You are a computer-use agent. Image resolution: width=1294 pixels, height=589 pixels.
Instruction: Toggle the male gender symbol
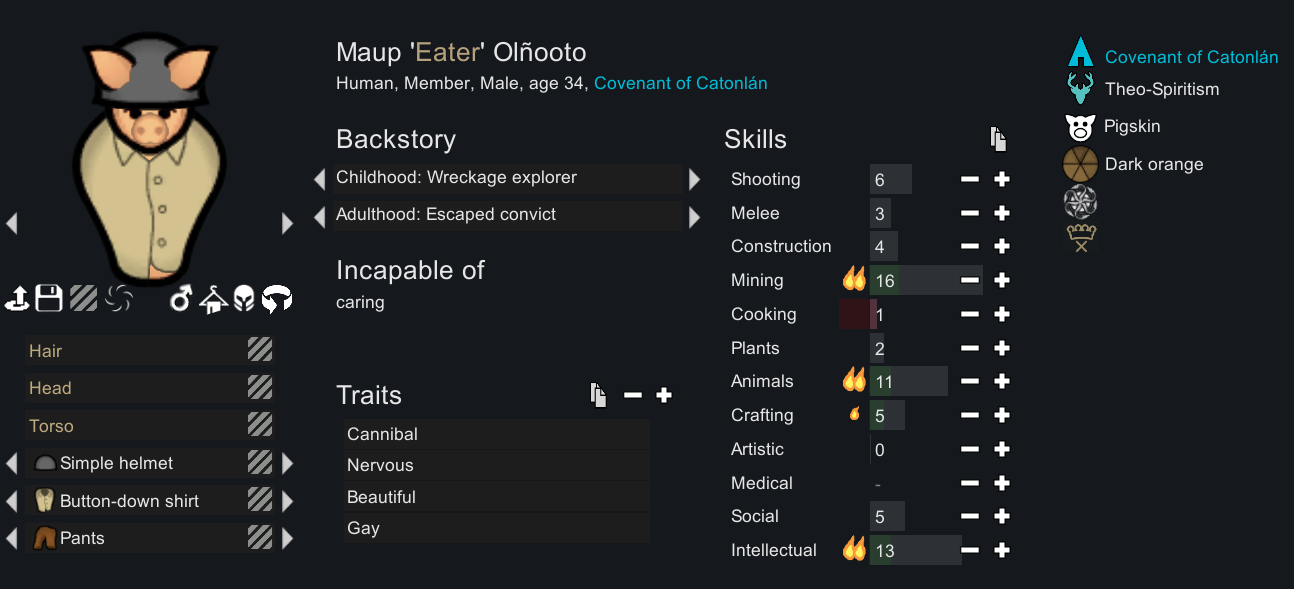tap(180, 298)
